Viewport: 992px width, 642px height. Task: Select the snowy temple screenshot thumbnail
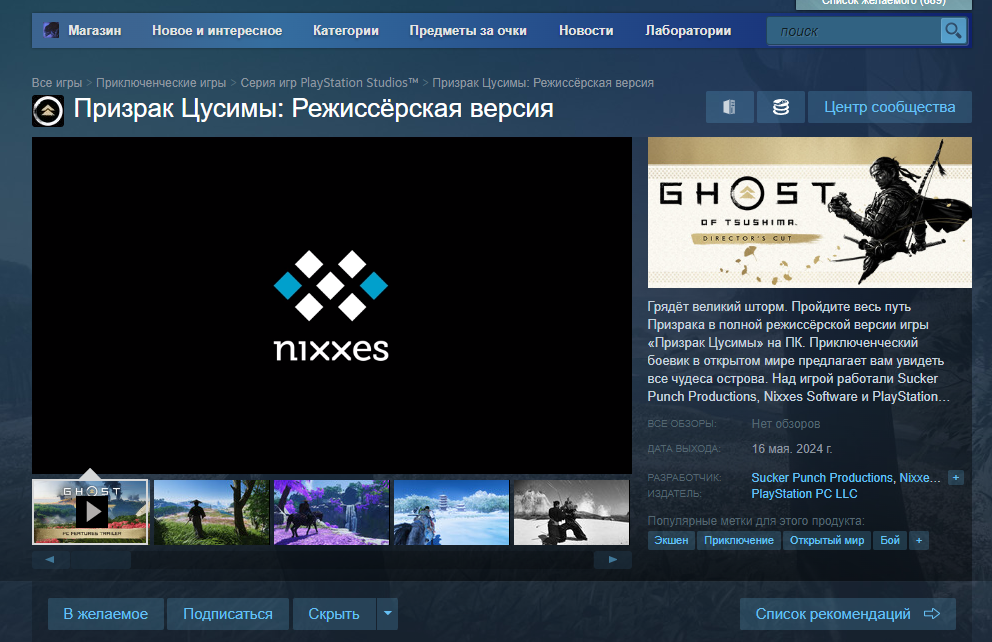[451, 512]
